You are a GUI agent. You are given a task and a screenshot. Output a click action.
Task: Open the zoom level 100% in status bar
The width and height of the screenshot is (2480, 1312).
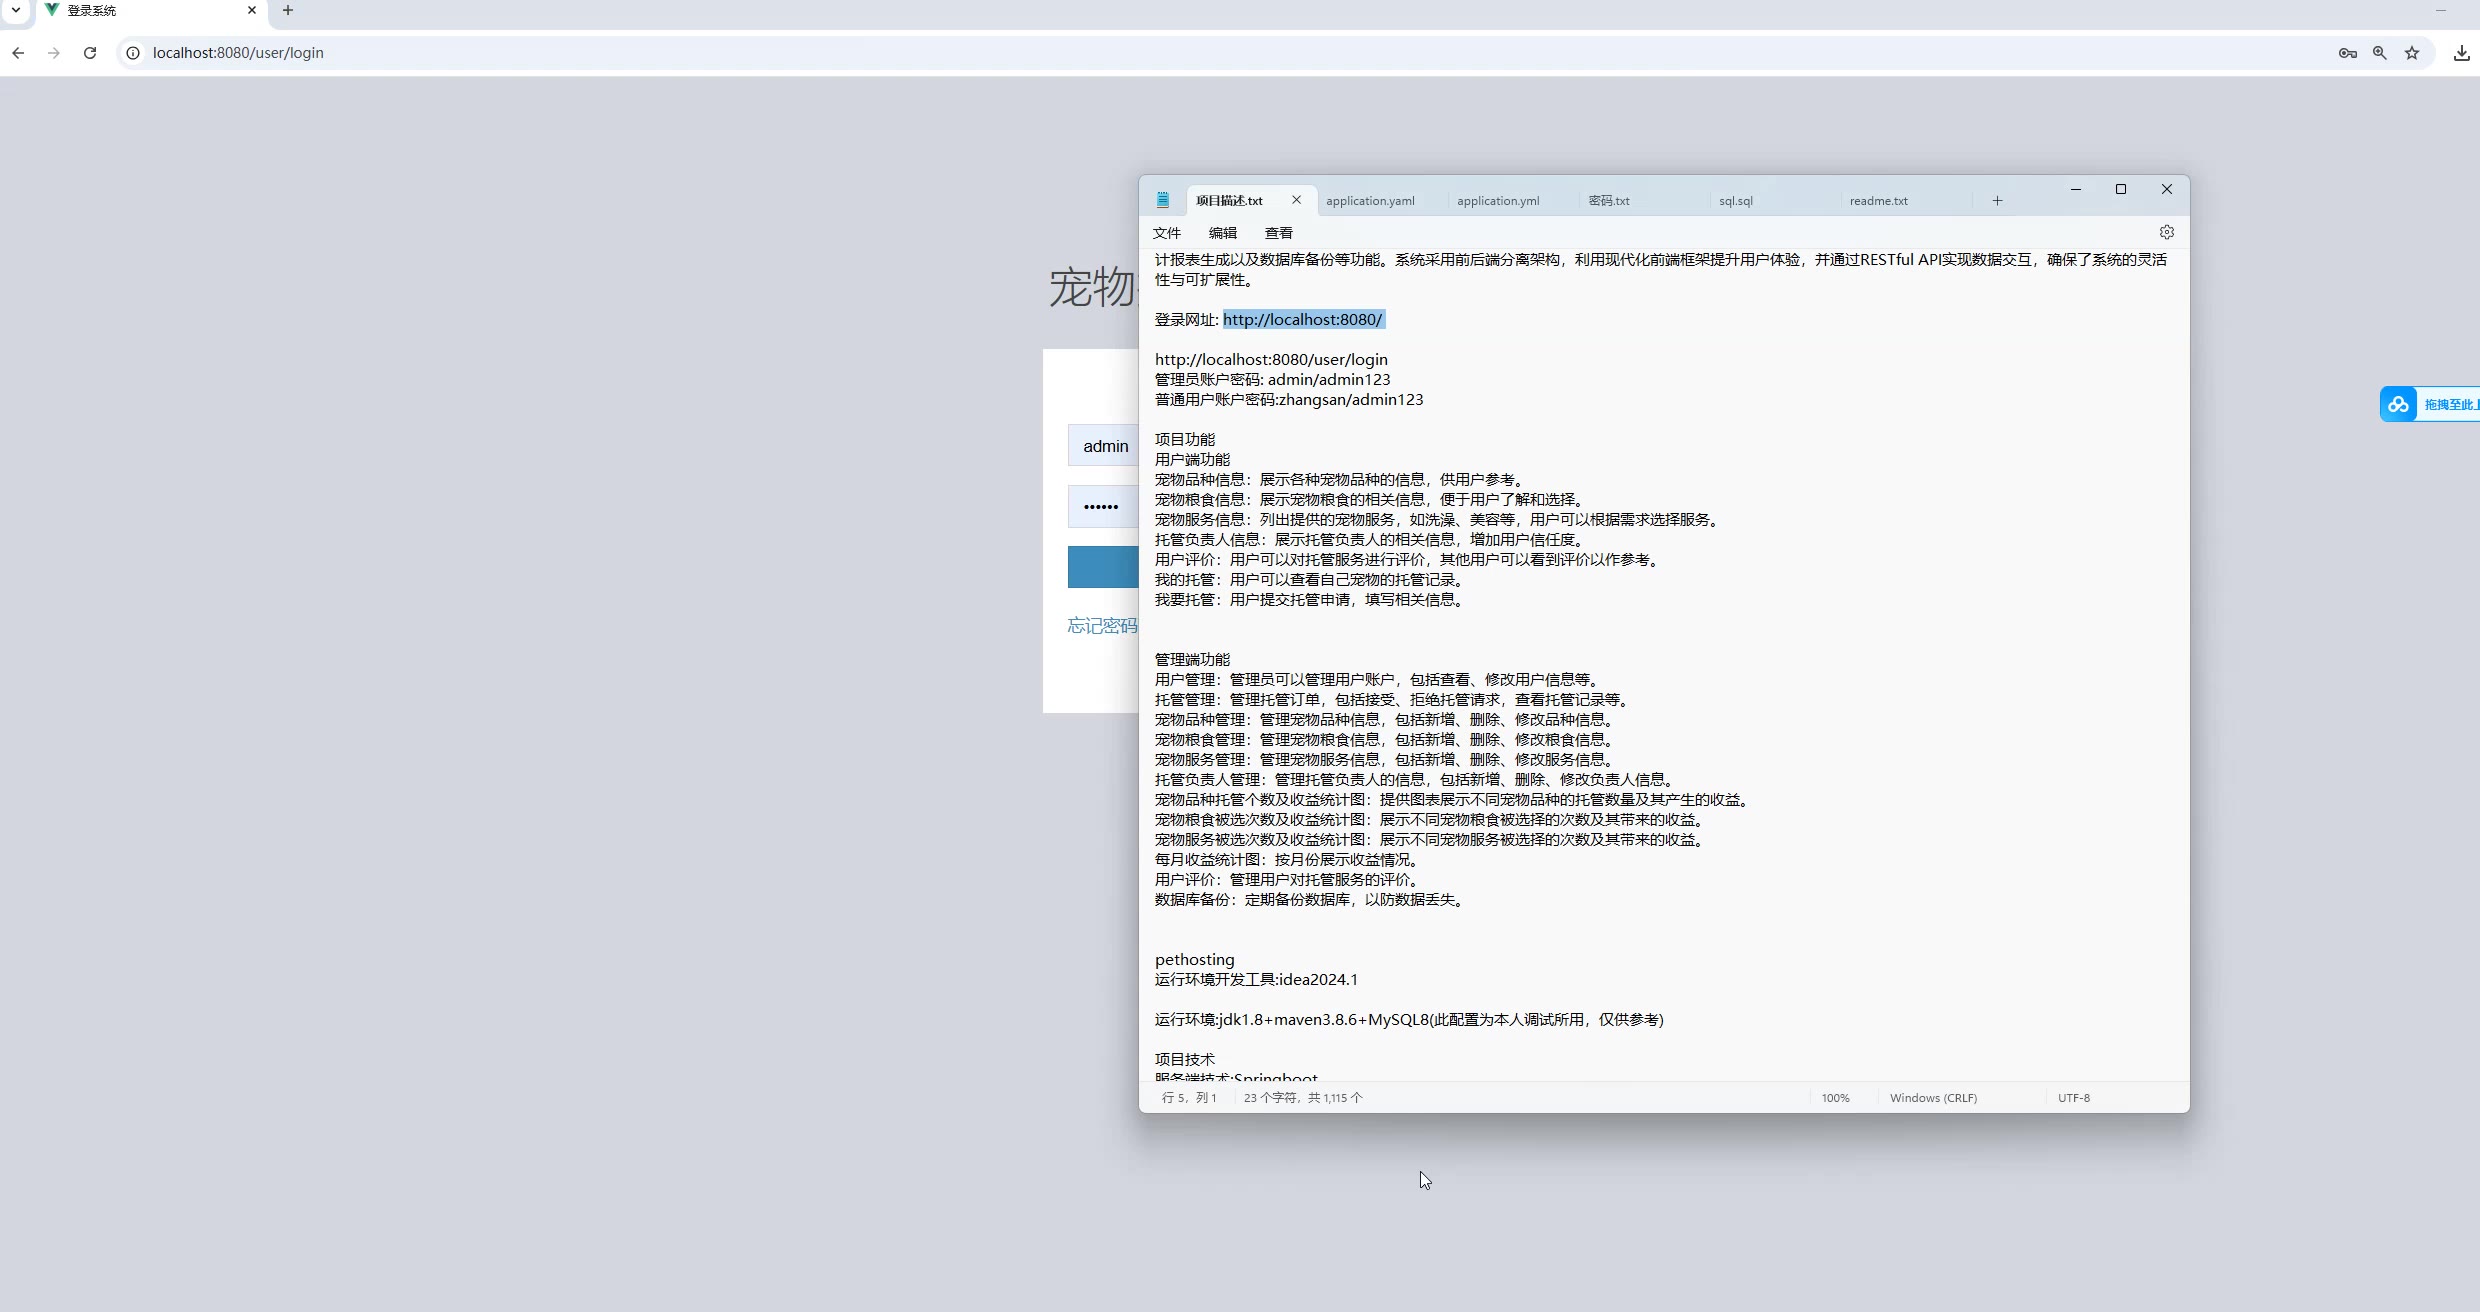point(1835,1098)
